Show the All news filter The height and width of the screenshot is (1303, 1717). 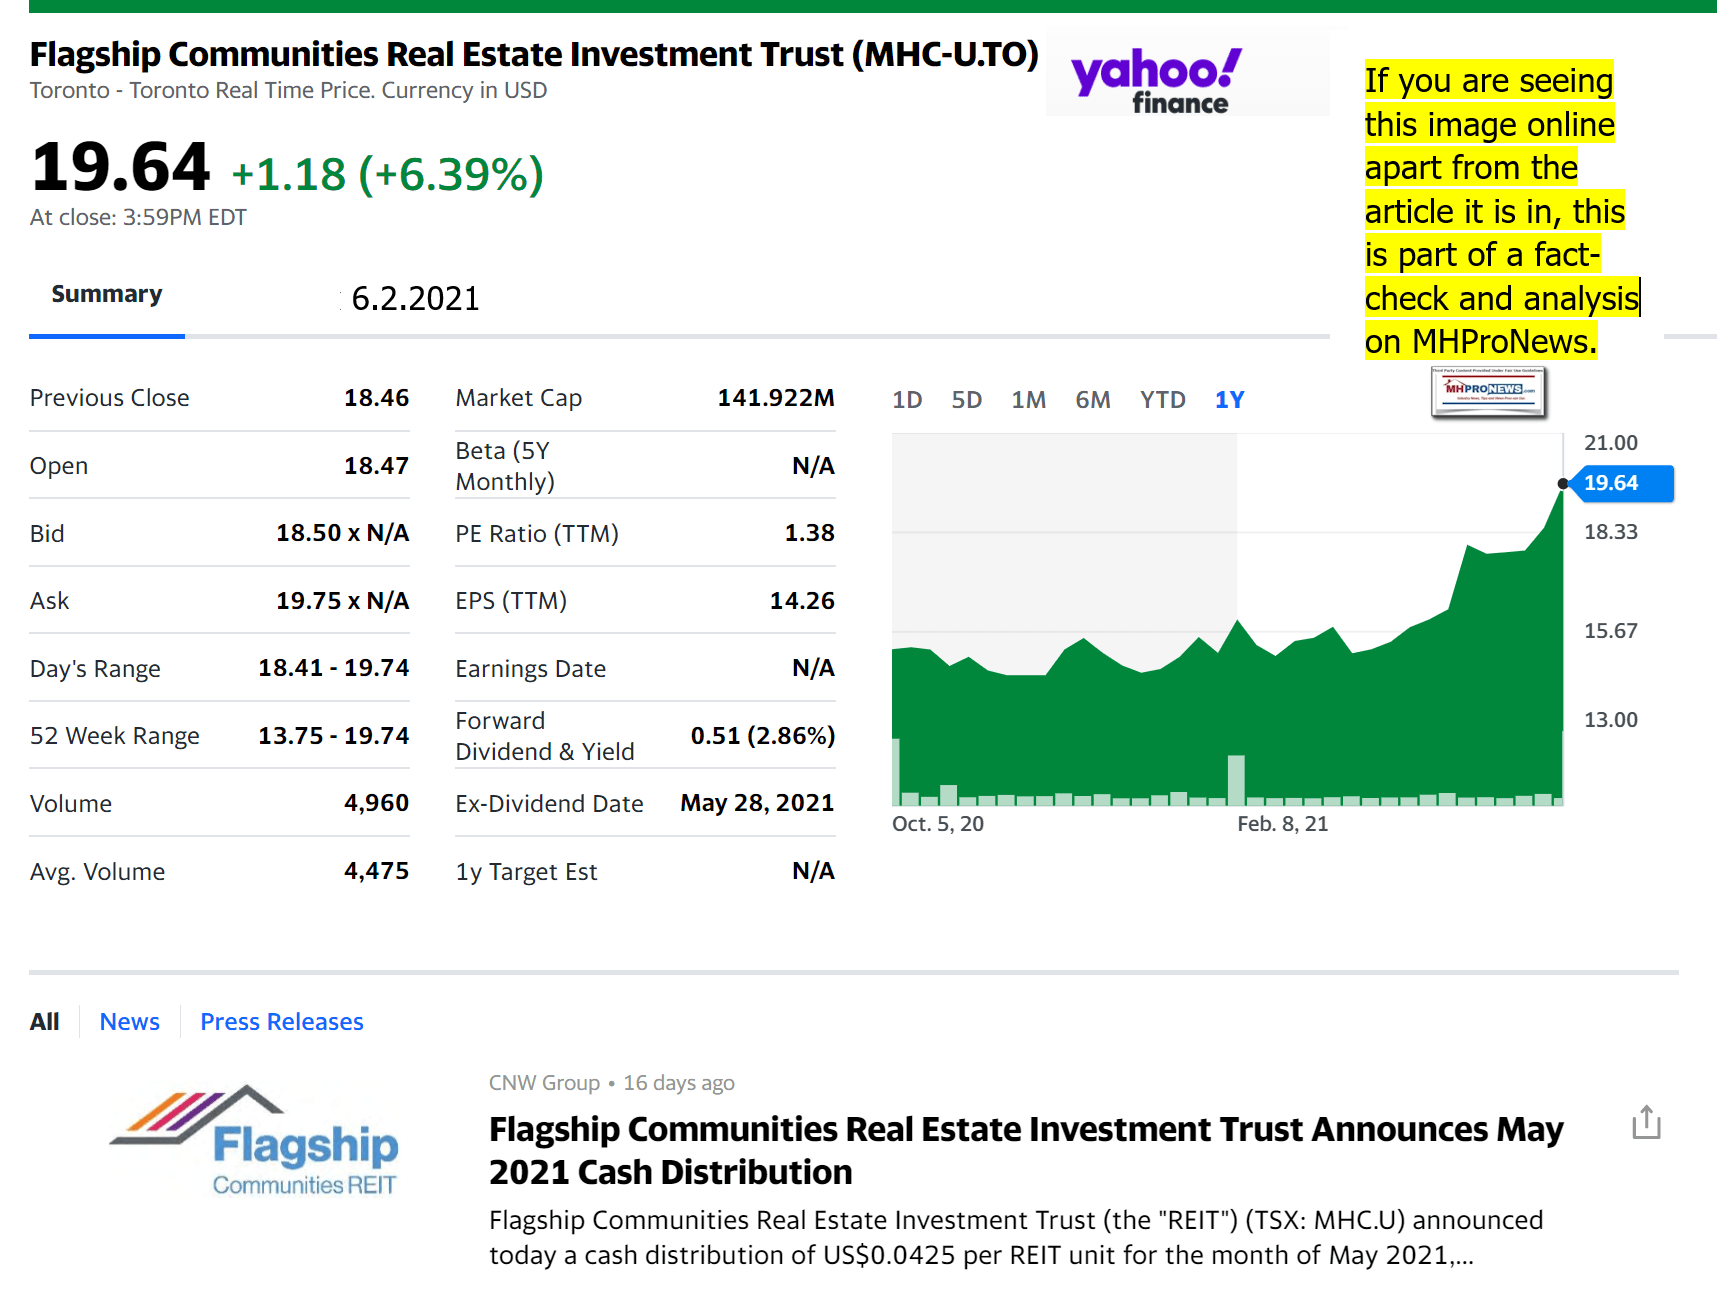coord(44,1022)
